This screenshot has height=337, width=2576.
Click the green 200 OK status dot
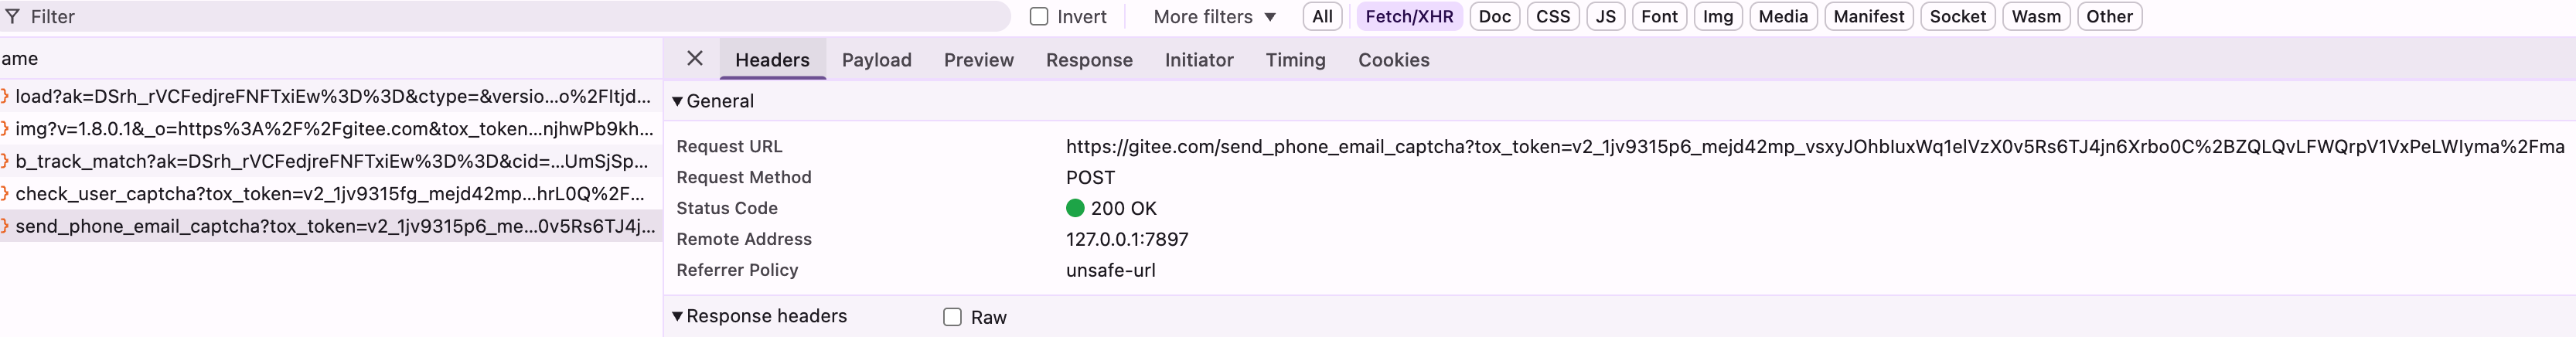[1075, 208]
